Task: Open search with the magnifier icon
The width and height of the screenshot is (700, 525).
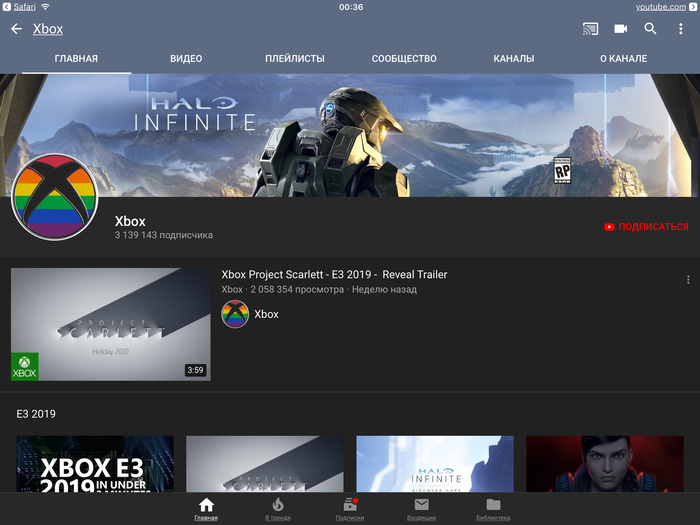Action: point(650,29)
